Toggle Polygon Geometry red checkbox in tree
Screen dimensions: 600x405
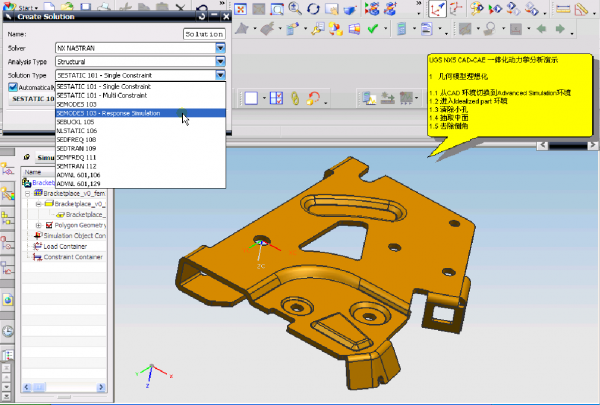pos(49,225)
